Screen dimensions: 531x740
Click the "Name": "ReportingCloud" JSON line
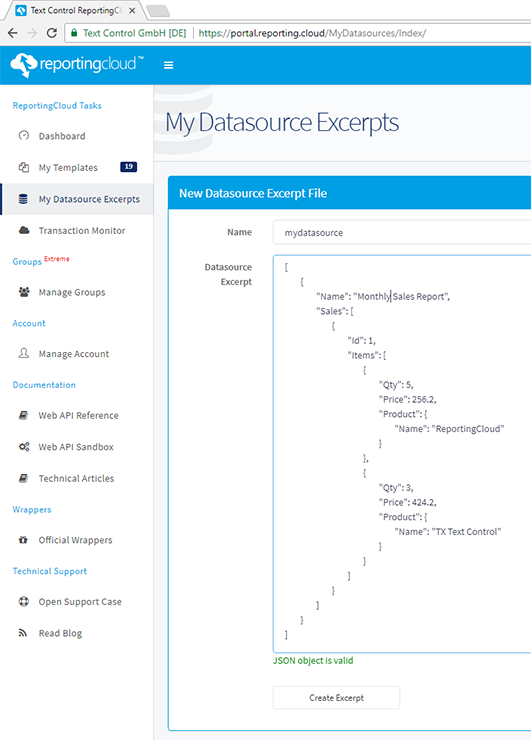(x=449, y=429)
